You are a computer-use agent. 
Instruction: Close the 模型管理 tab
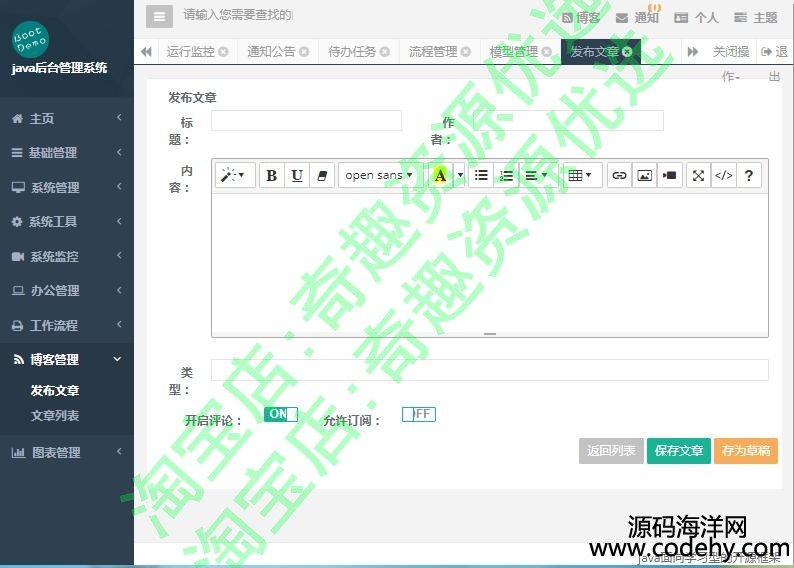click(x=546, y=52)
